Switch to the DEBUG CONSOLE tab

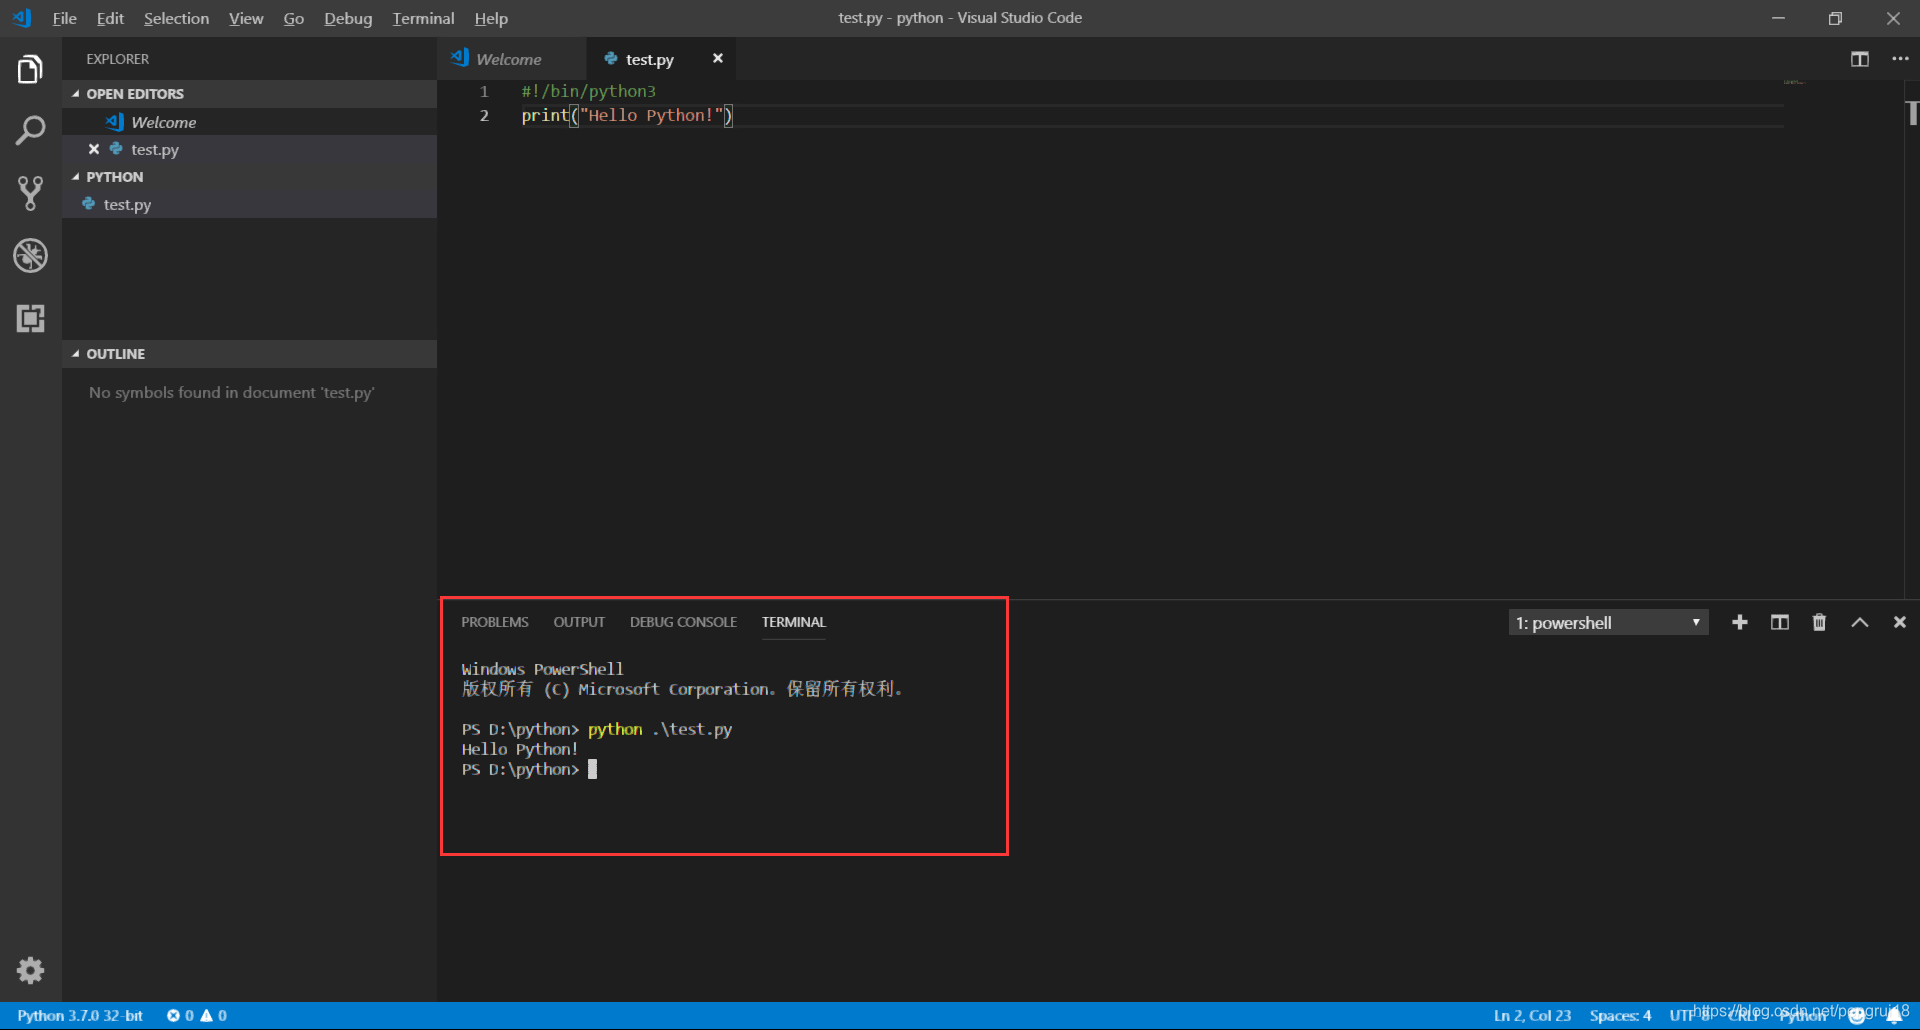(x=683, y=622)
